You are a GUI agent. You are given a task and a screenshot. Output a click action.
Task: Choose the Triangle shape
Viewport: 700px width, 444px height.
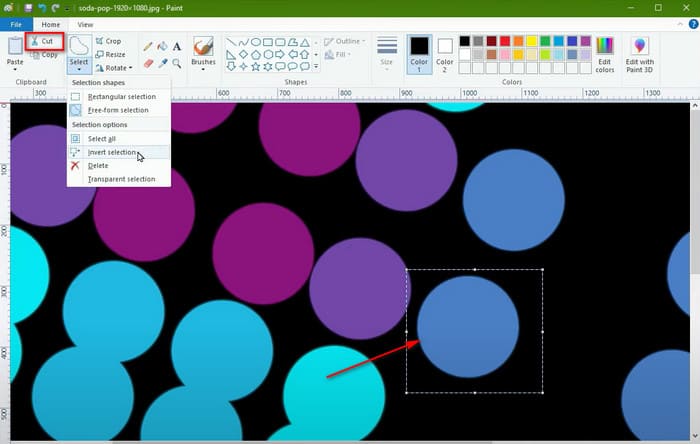(x=305, y=42)
